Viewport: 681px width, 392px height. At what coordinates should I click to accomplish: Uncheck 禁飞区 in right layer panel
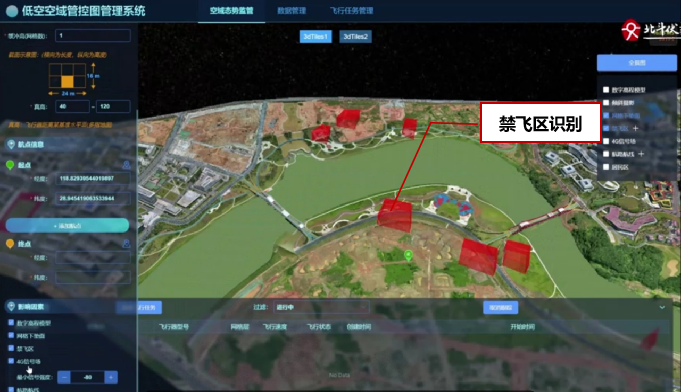click(x=606, y=128)
